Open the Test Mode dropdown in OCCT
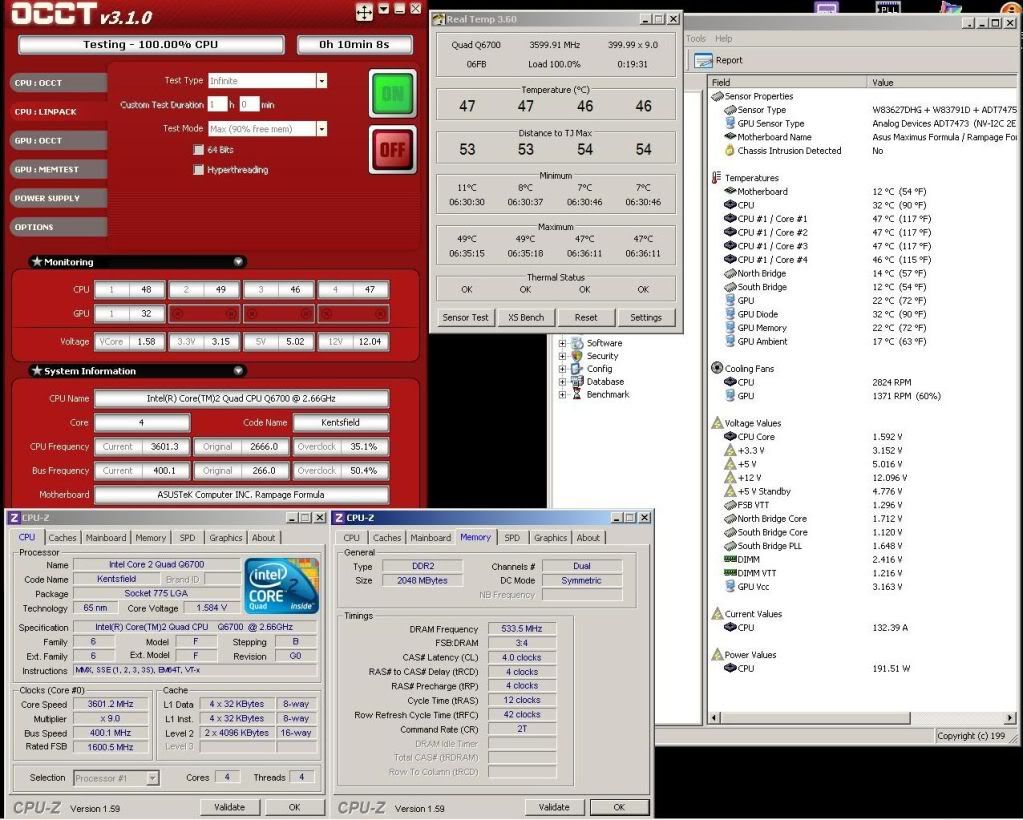Screen dimensions: 1023x820 pos(322,128)
